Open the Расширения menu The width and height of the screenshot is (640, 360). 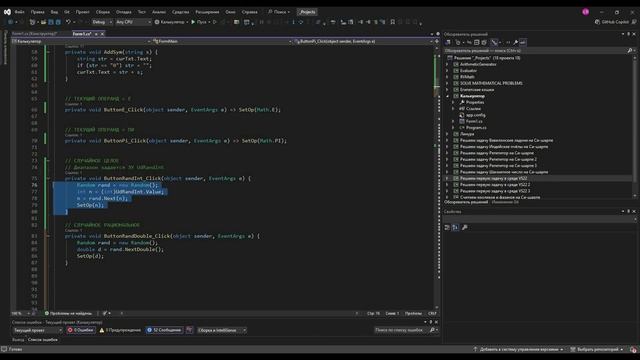(207, 12)
